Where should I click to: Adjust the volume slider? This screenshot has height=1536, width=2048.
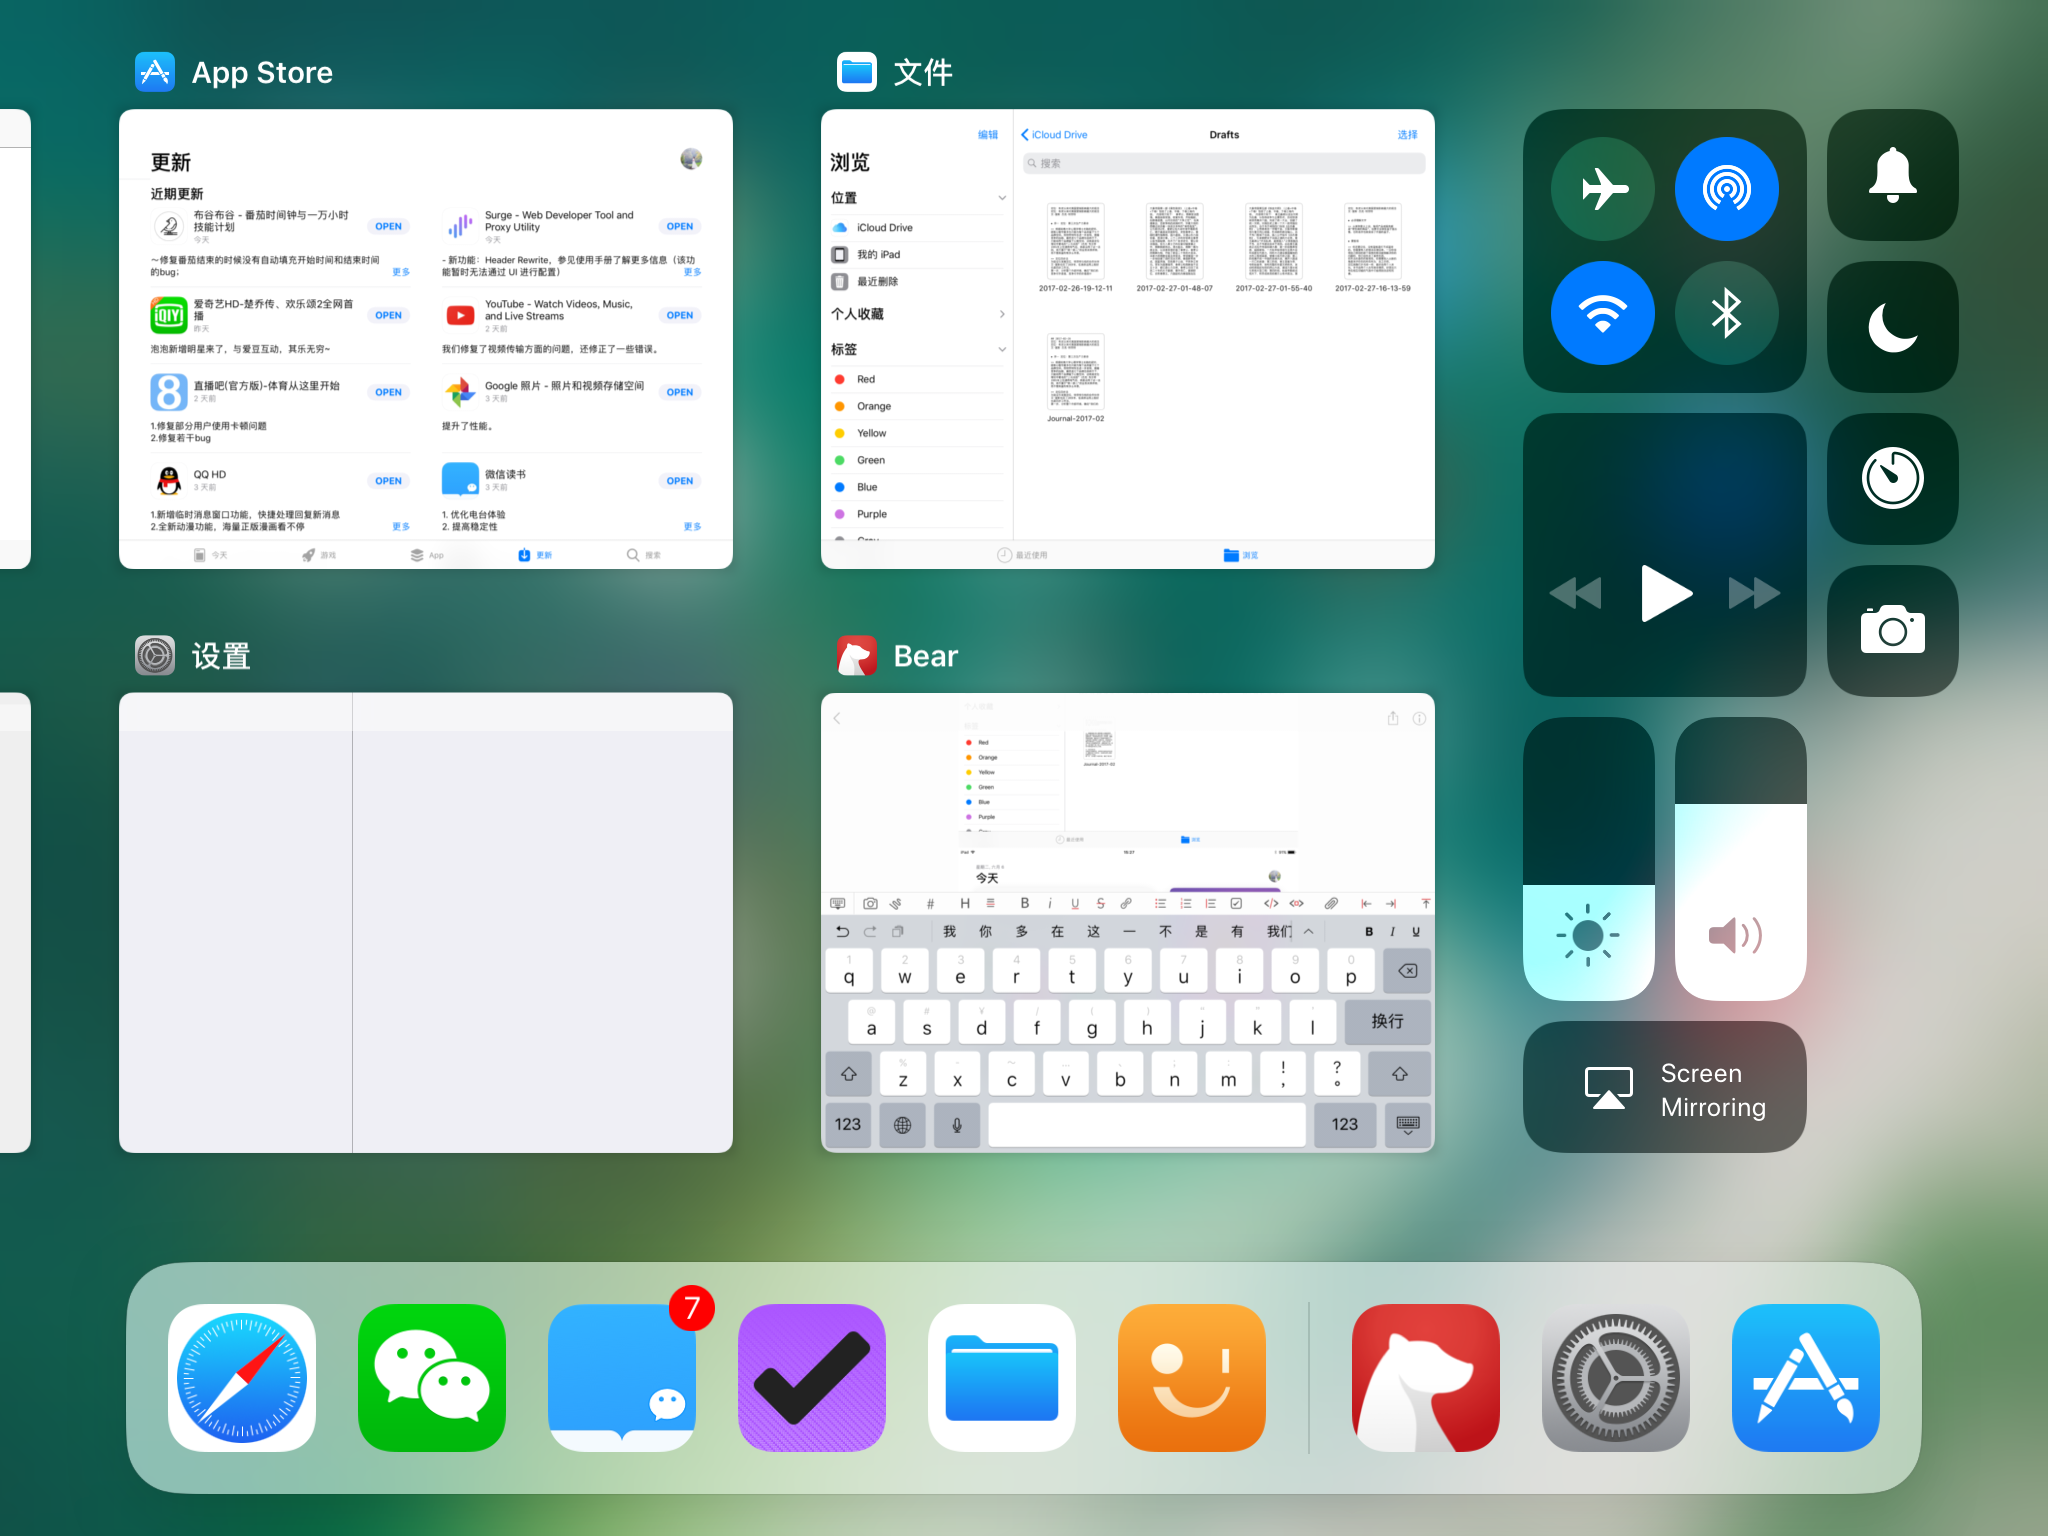1741,859
